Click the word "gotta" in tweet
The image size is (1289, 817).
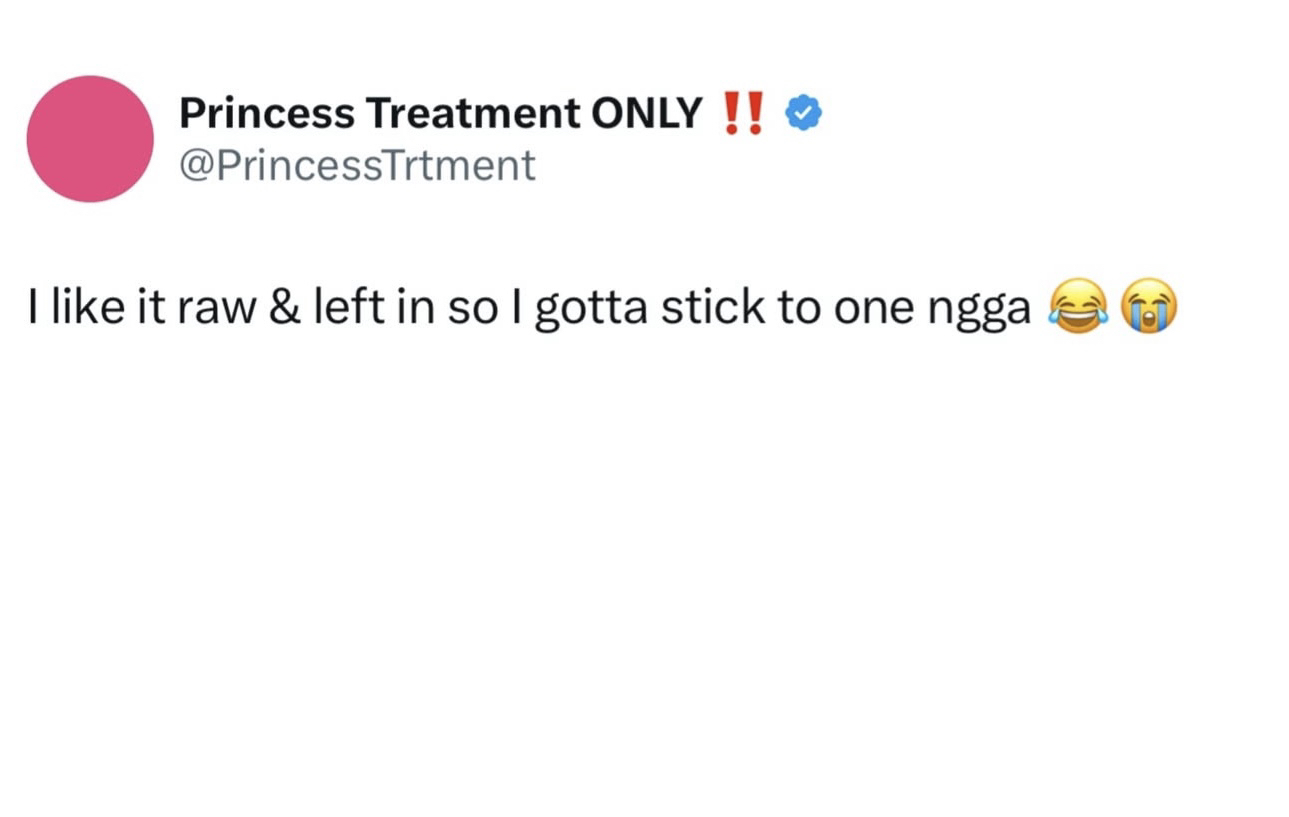[x=592, y=308]
